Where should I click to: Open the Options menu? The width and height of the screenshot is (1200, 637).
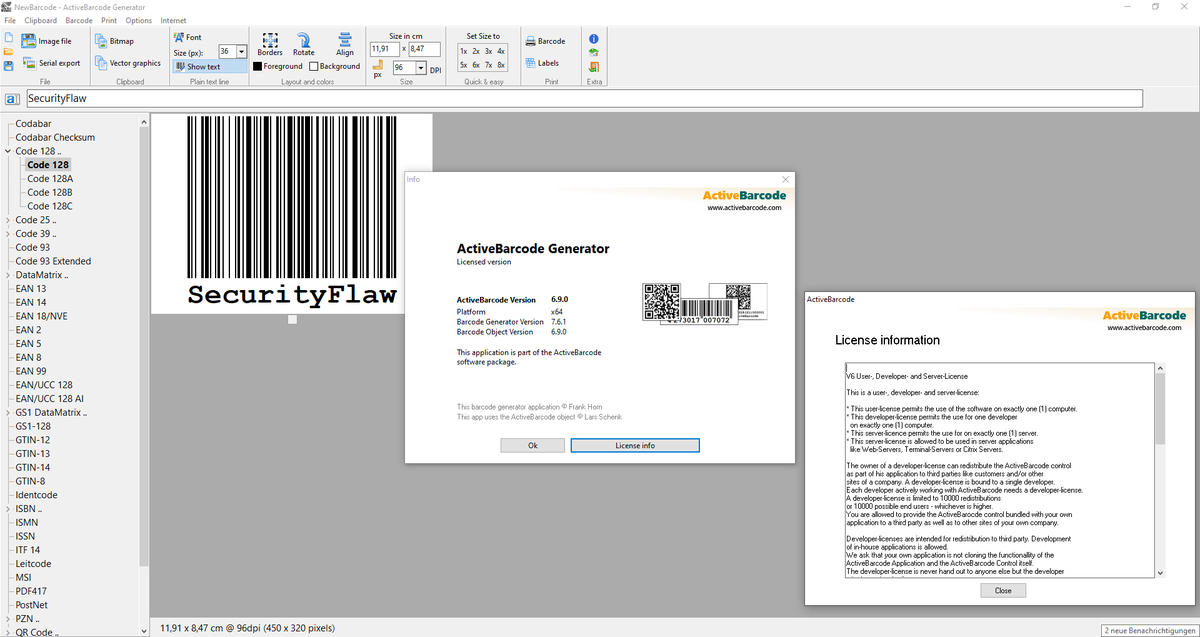pos(139,20)
